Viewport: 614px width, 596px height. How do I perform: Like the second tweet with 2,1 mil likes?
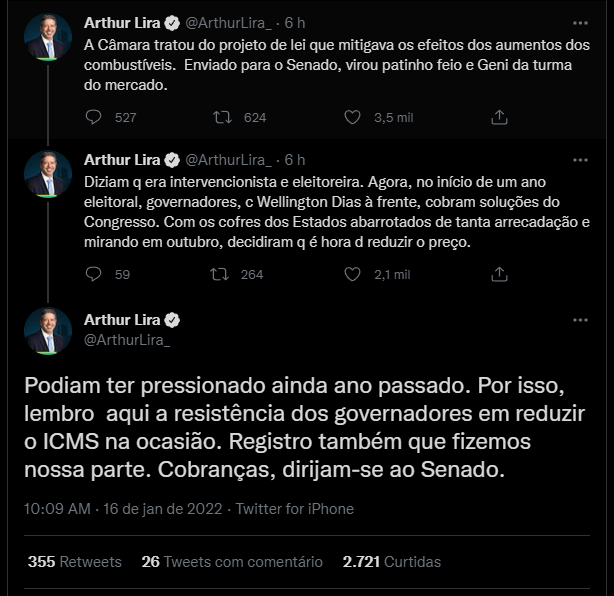click(x=352, y=274)
